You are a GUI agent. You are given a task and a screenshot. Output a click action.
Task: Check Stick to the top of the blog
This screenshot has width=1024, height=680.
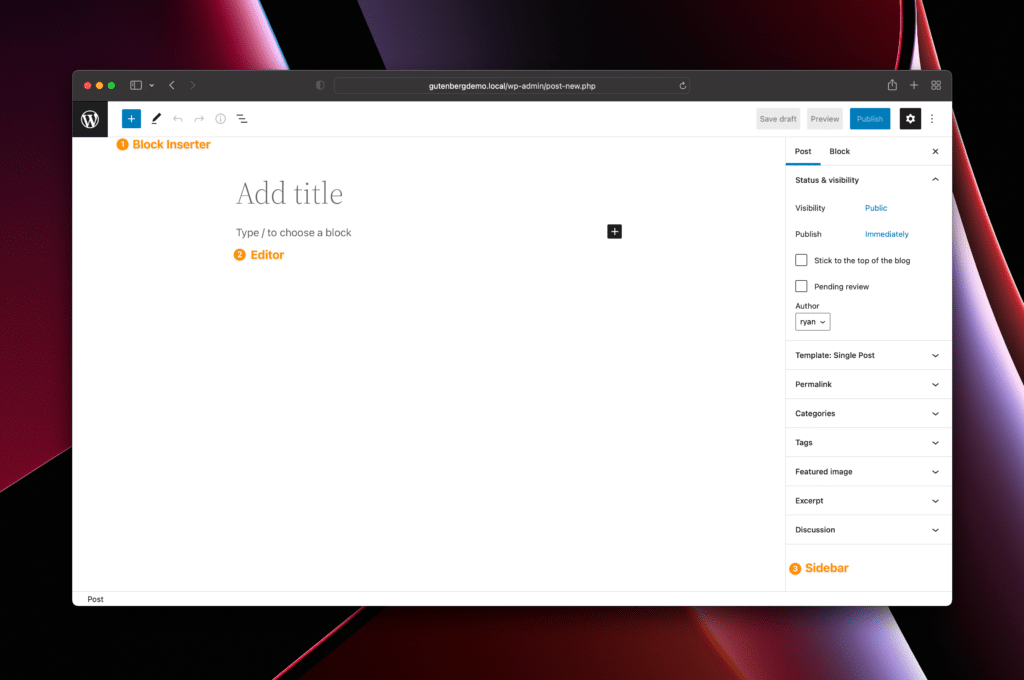pyautogui.click(x=801, y=260)
